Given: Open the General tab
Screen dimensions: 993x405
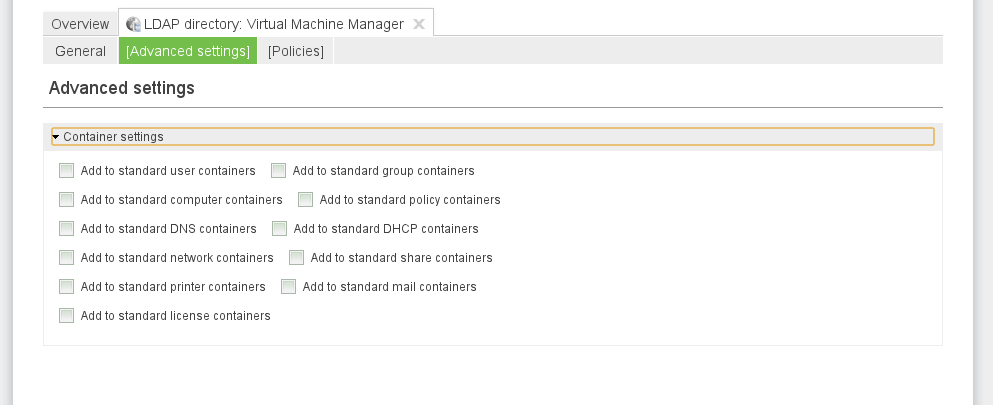Looking at the screenshot, I should click(x=80, y=51).
